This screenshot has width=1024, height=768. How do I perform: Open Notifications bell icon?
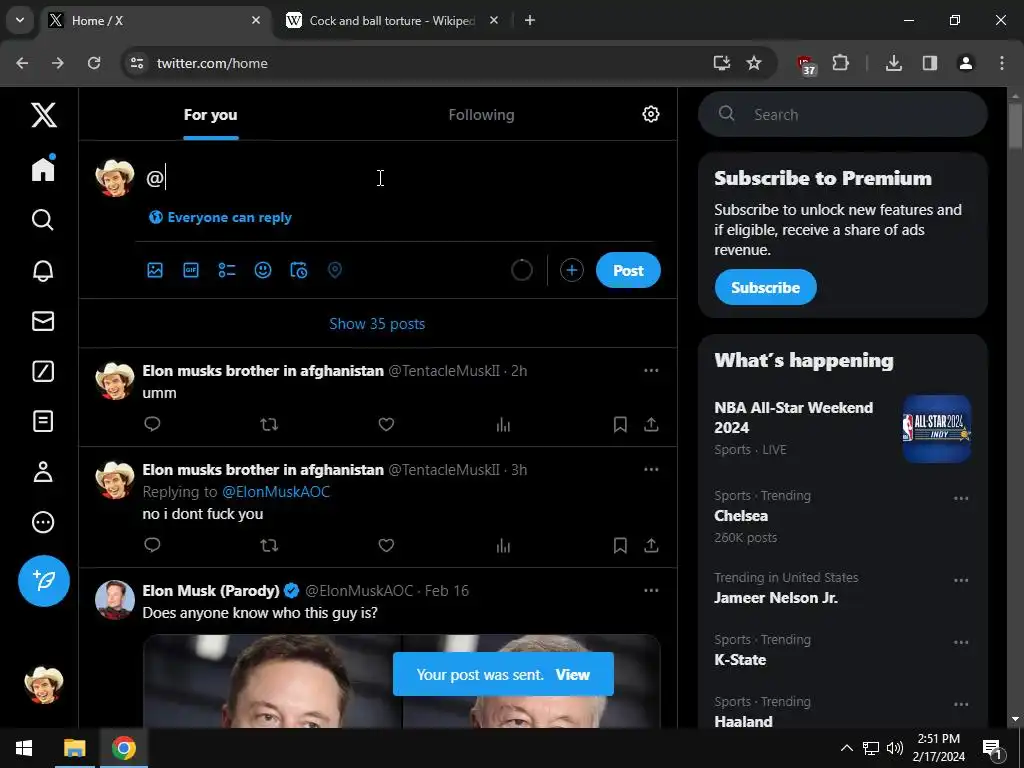click(43, 270)
